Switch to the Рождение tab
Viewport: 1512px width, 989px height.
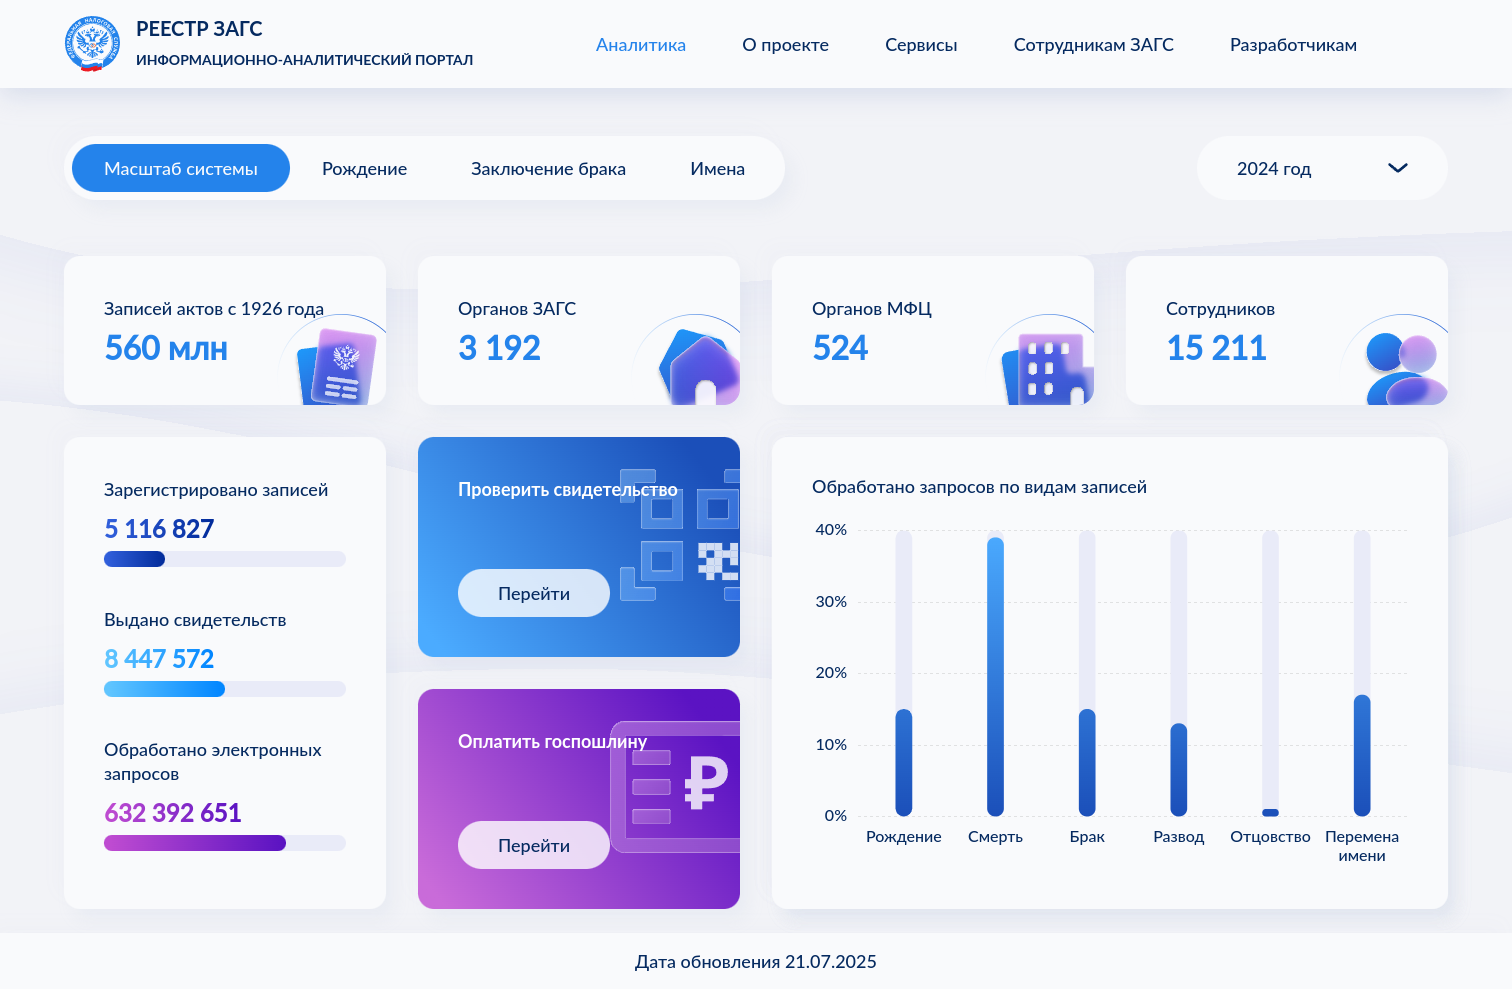coord(364,169)
